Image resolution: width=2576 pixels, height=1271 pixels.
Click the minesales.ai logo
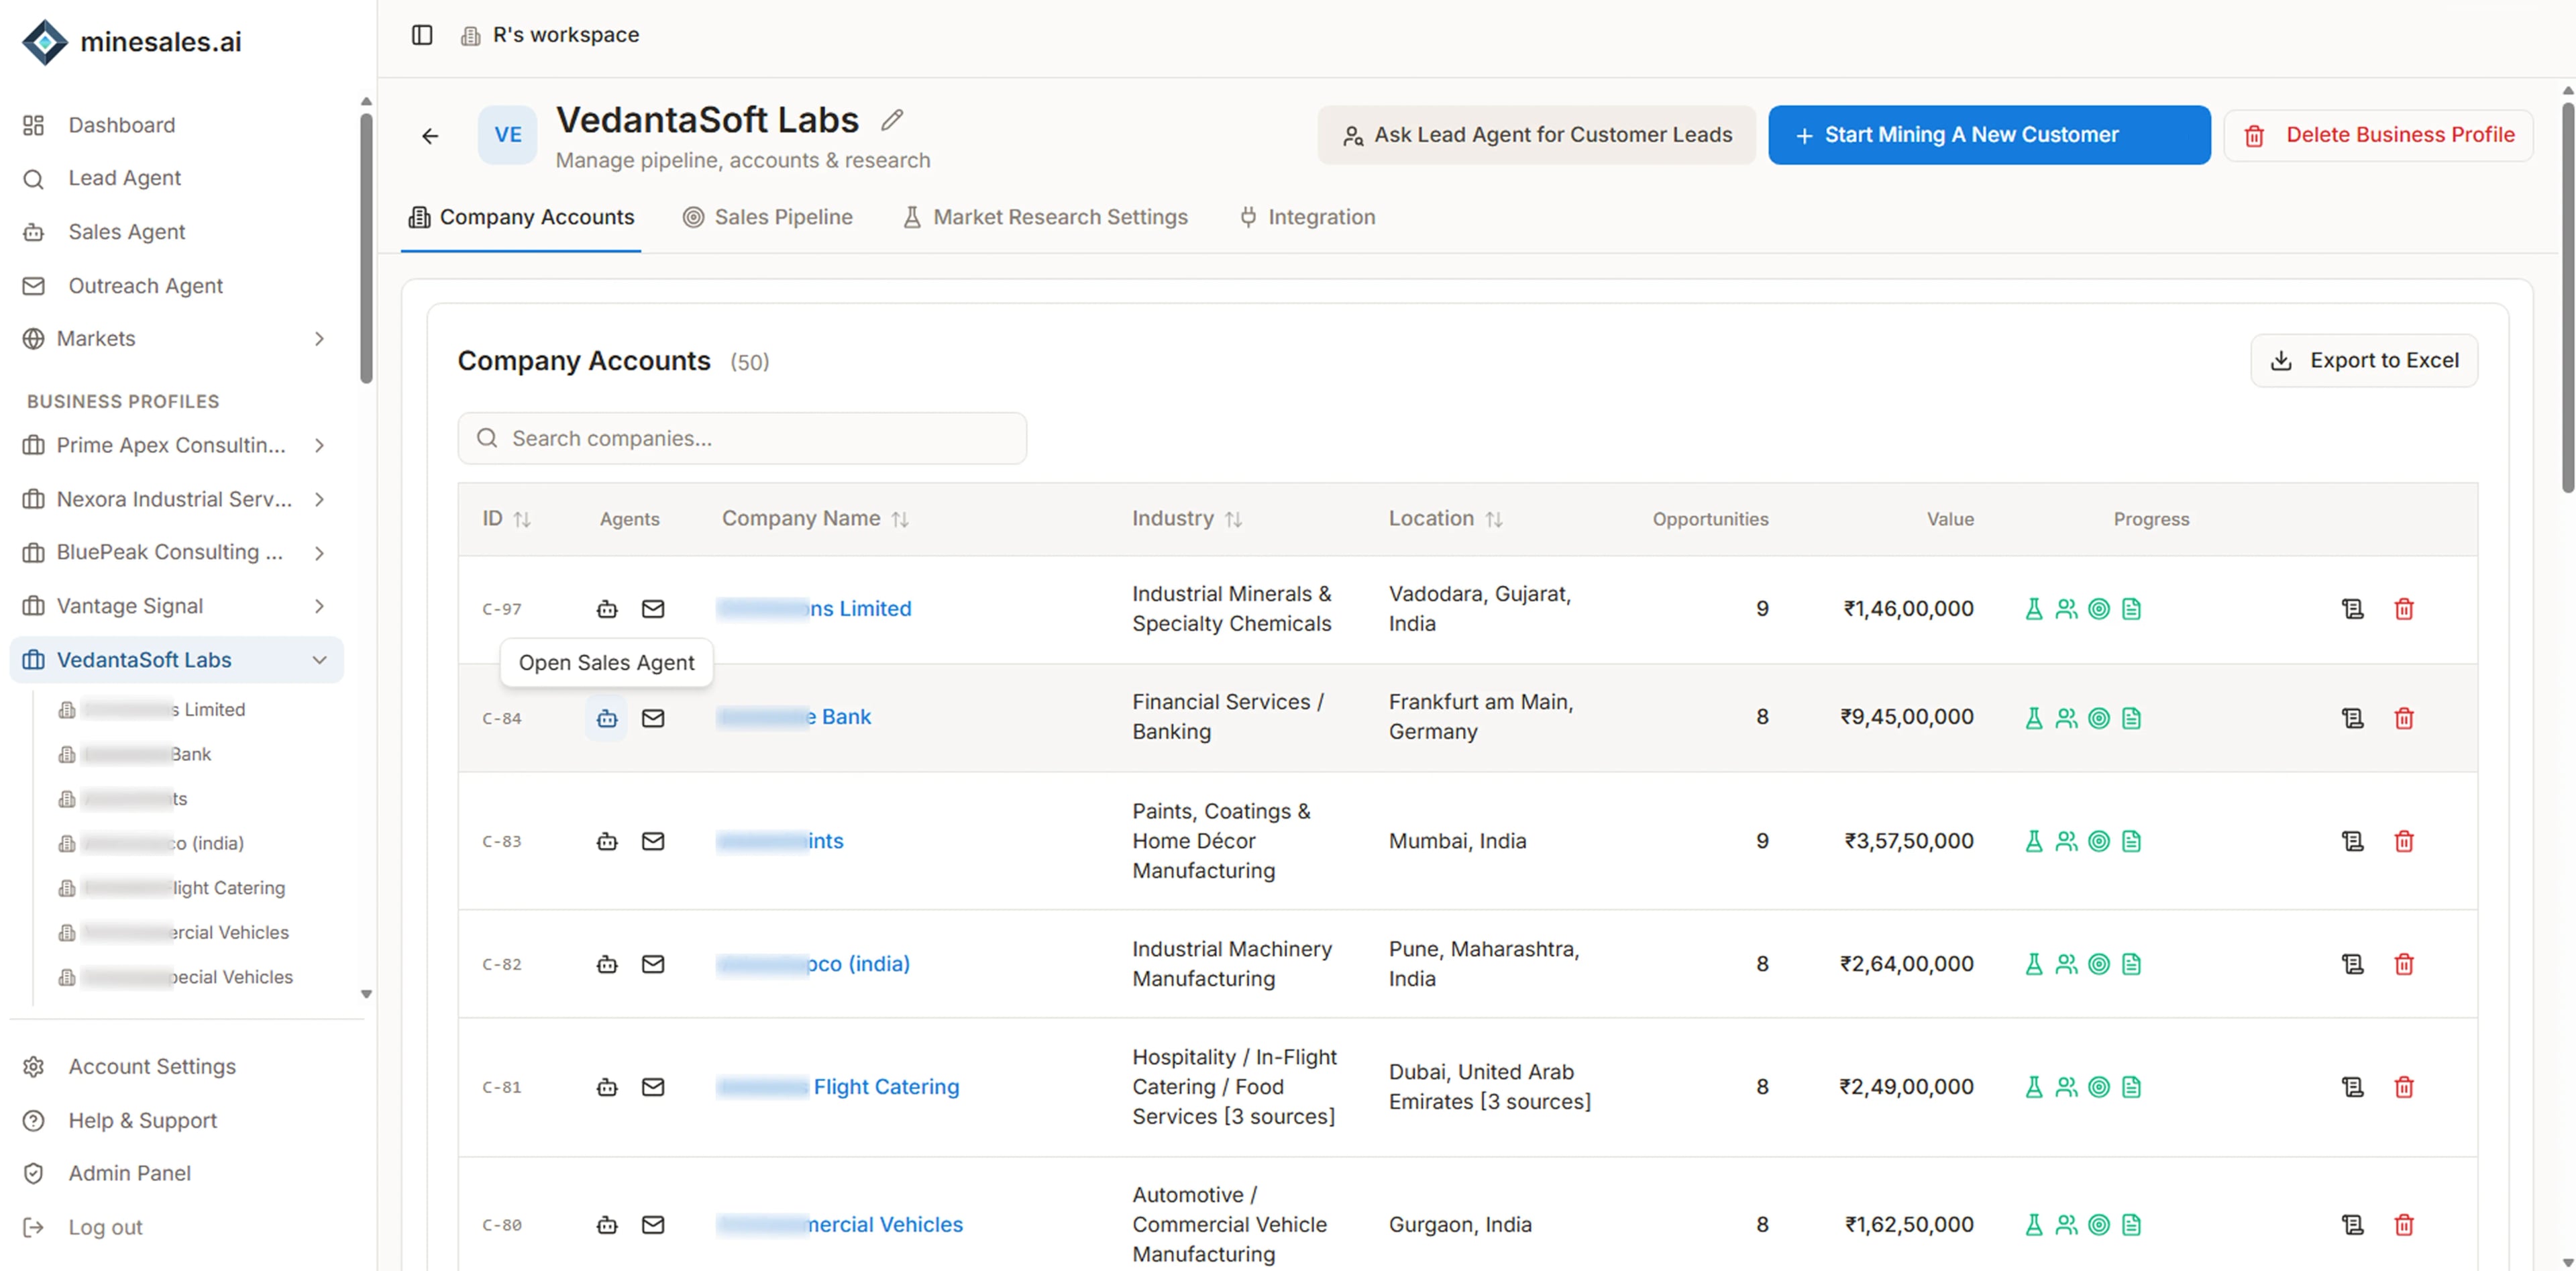pyautogui.click(x=132, y=42)
